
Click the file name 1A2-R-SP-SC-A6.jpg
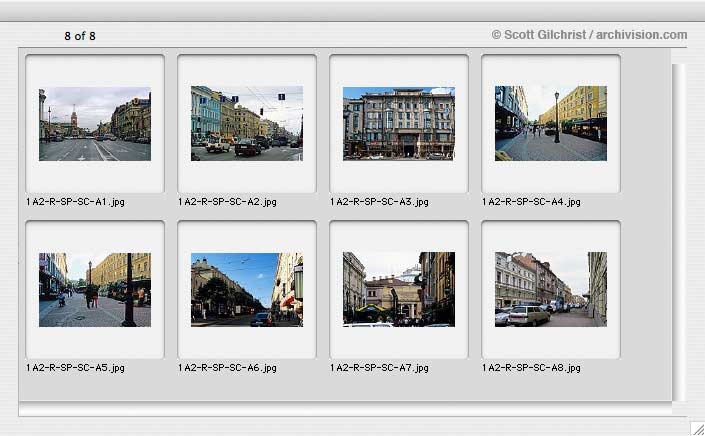(227, 368)
